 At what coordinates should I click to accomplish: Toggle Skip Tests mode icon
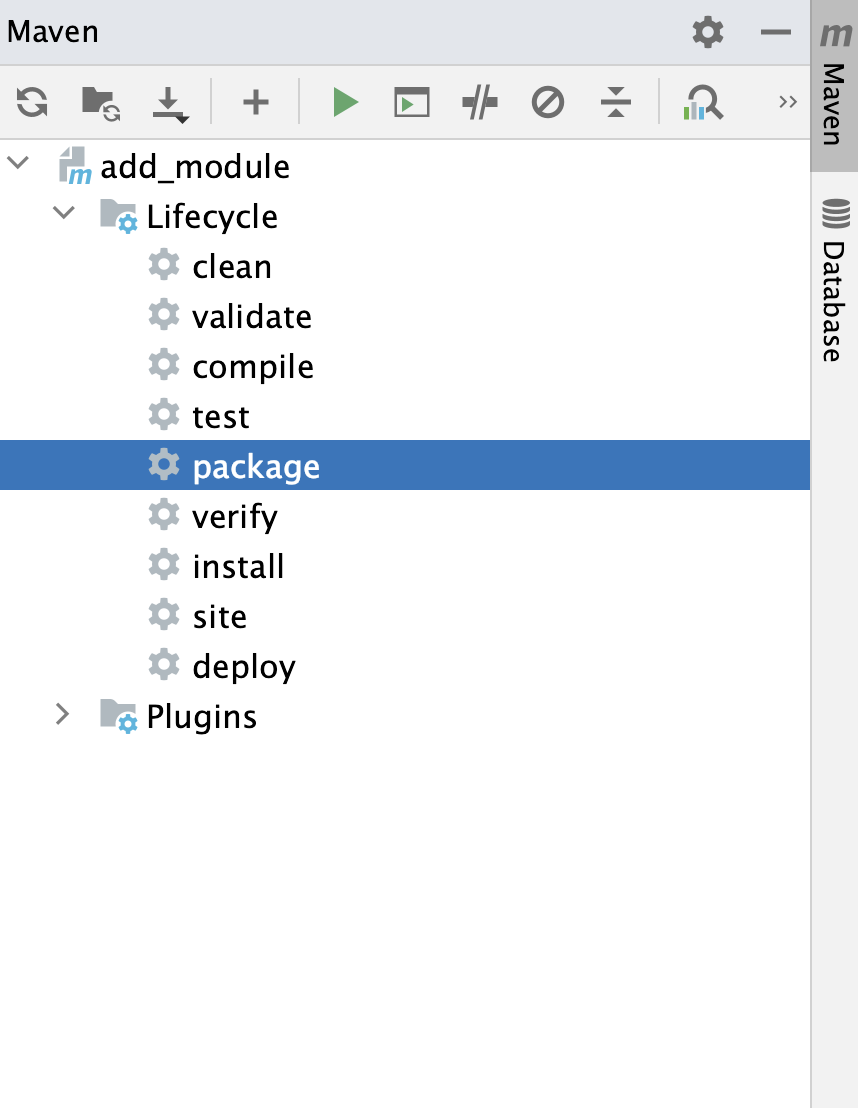(x=548, y=102)
